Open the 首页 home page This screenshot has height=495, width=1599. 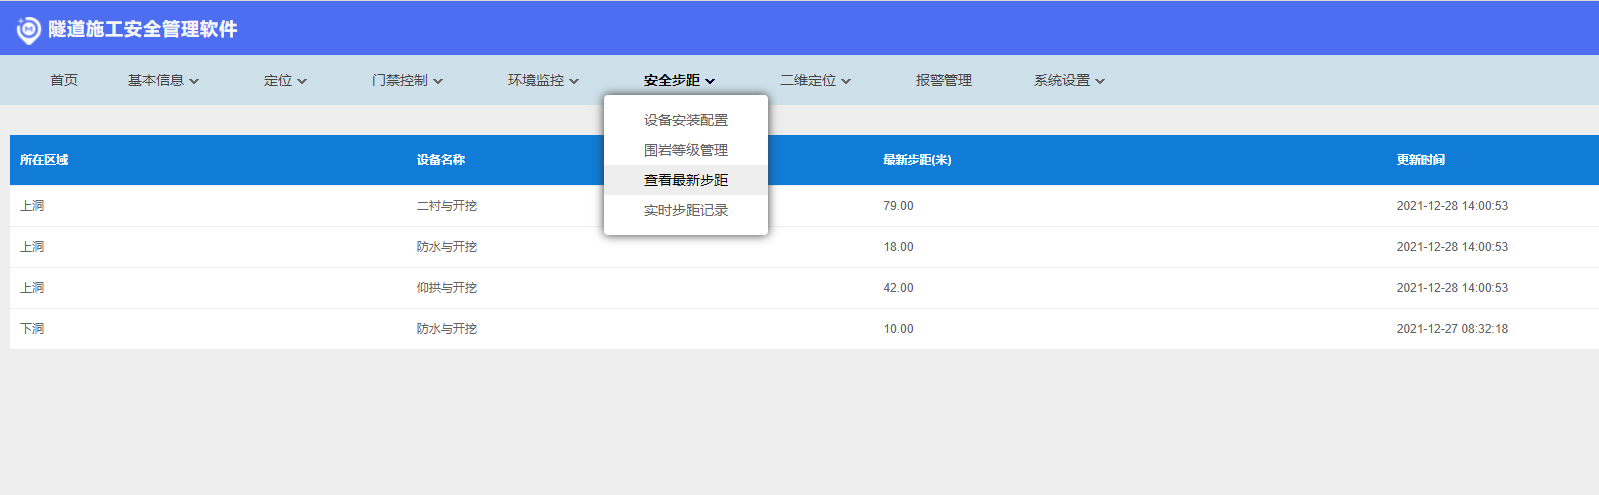click(64, 80)
